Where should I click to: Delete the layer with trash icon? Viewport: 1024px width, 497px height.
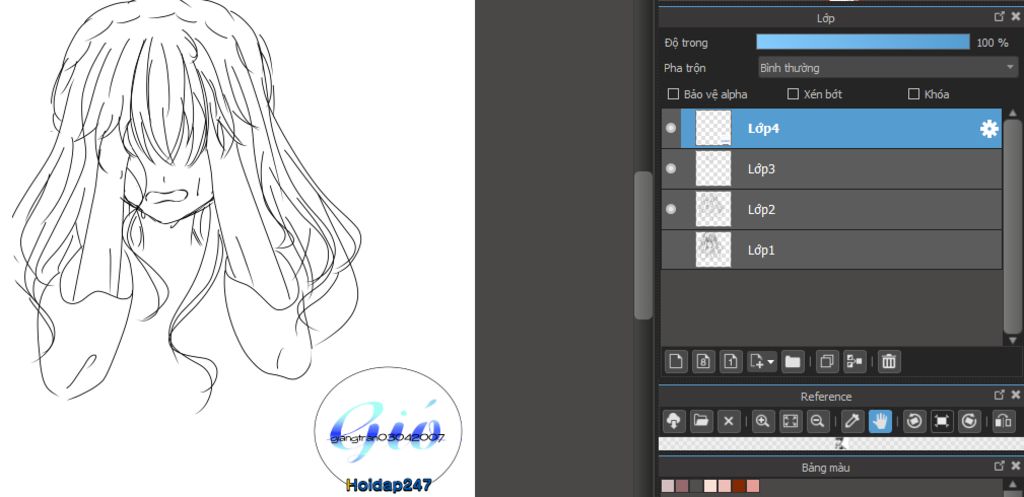pos(889,361)
